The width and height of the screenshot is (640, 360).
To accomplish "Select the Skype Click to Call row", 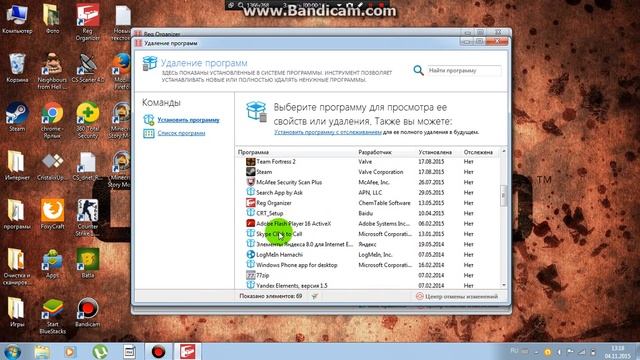I will point(368,234).
